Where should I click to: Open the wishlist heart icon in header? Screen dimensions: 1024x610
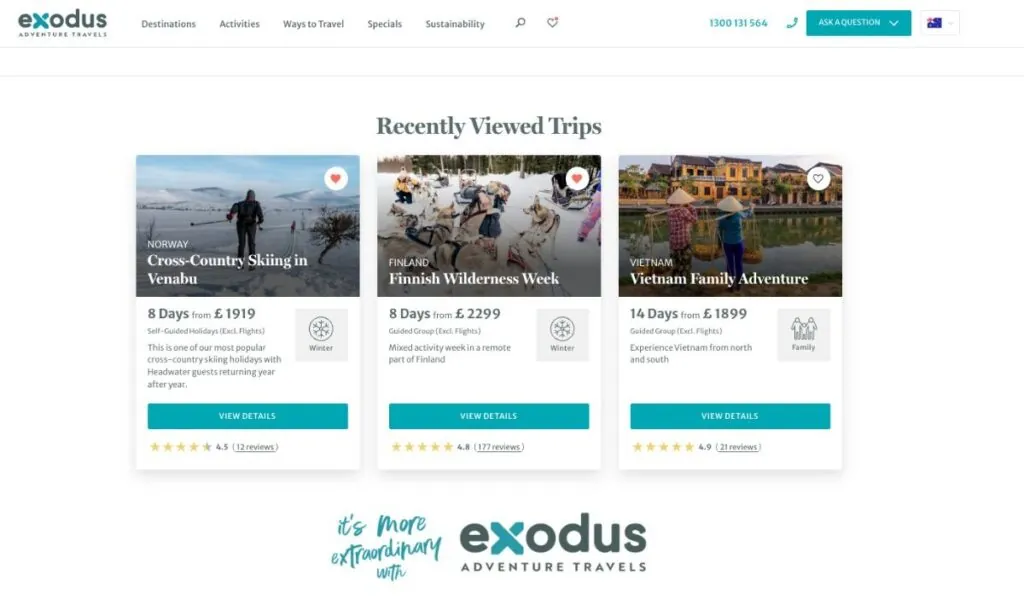pyautogui.click(x=552, y=23)
